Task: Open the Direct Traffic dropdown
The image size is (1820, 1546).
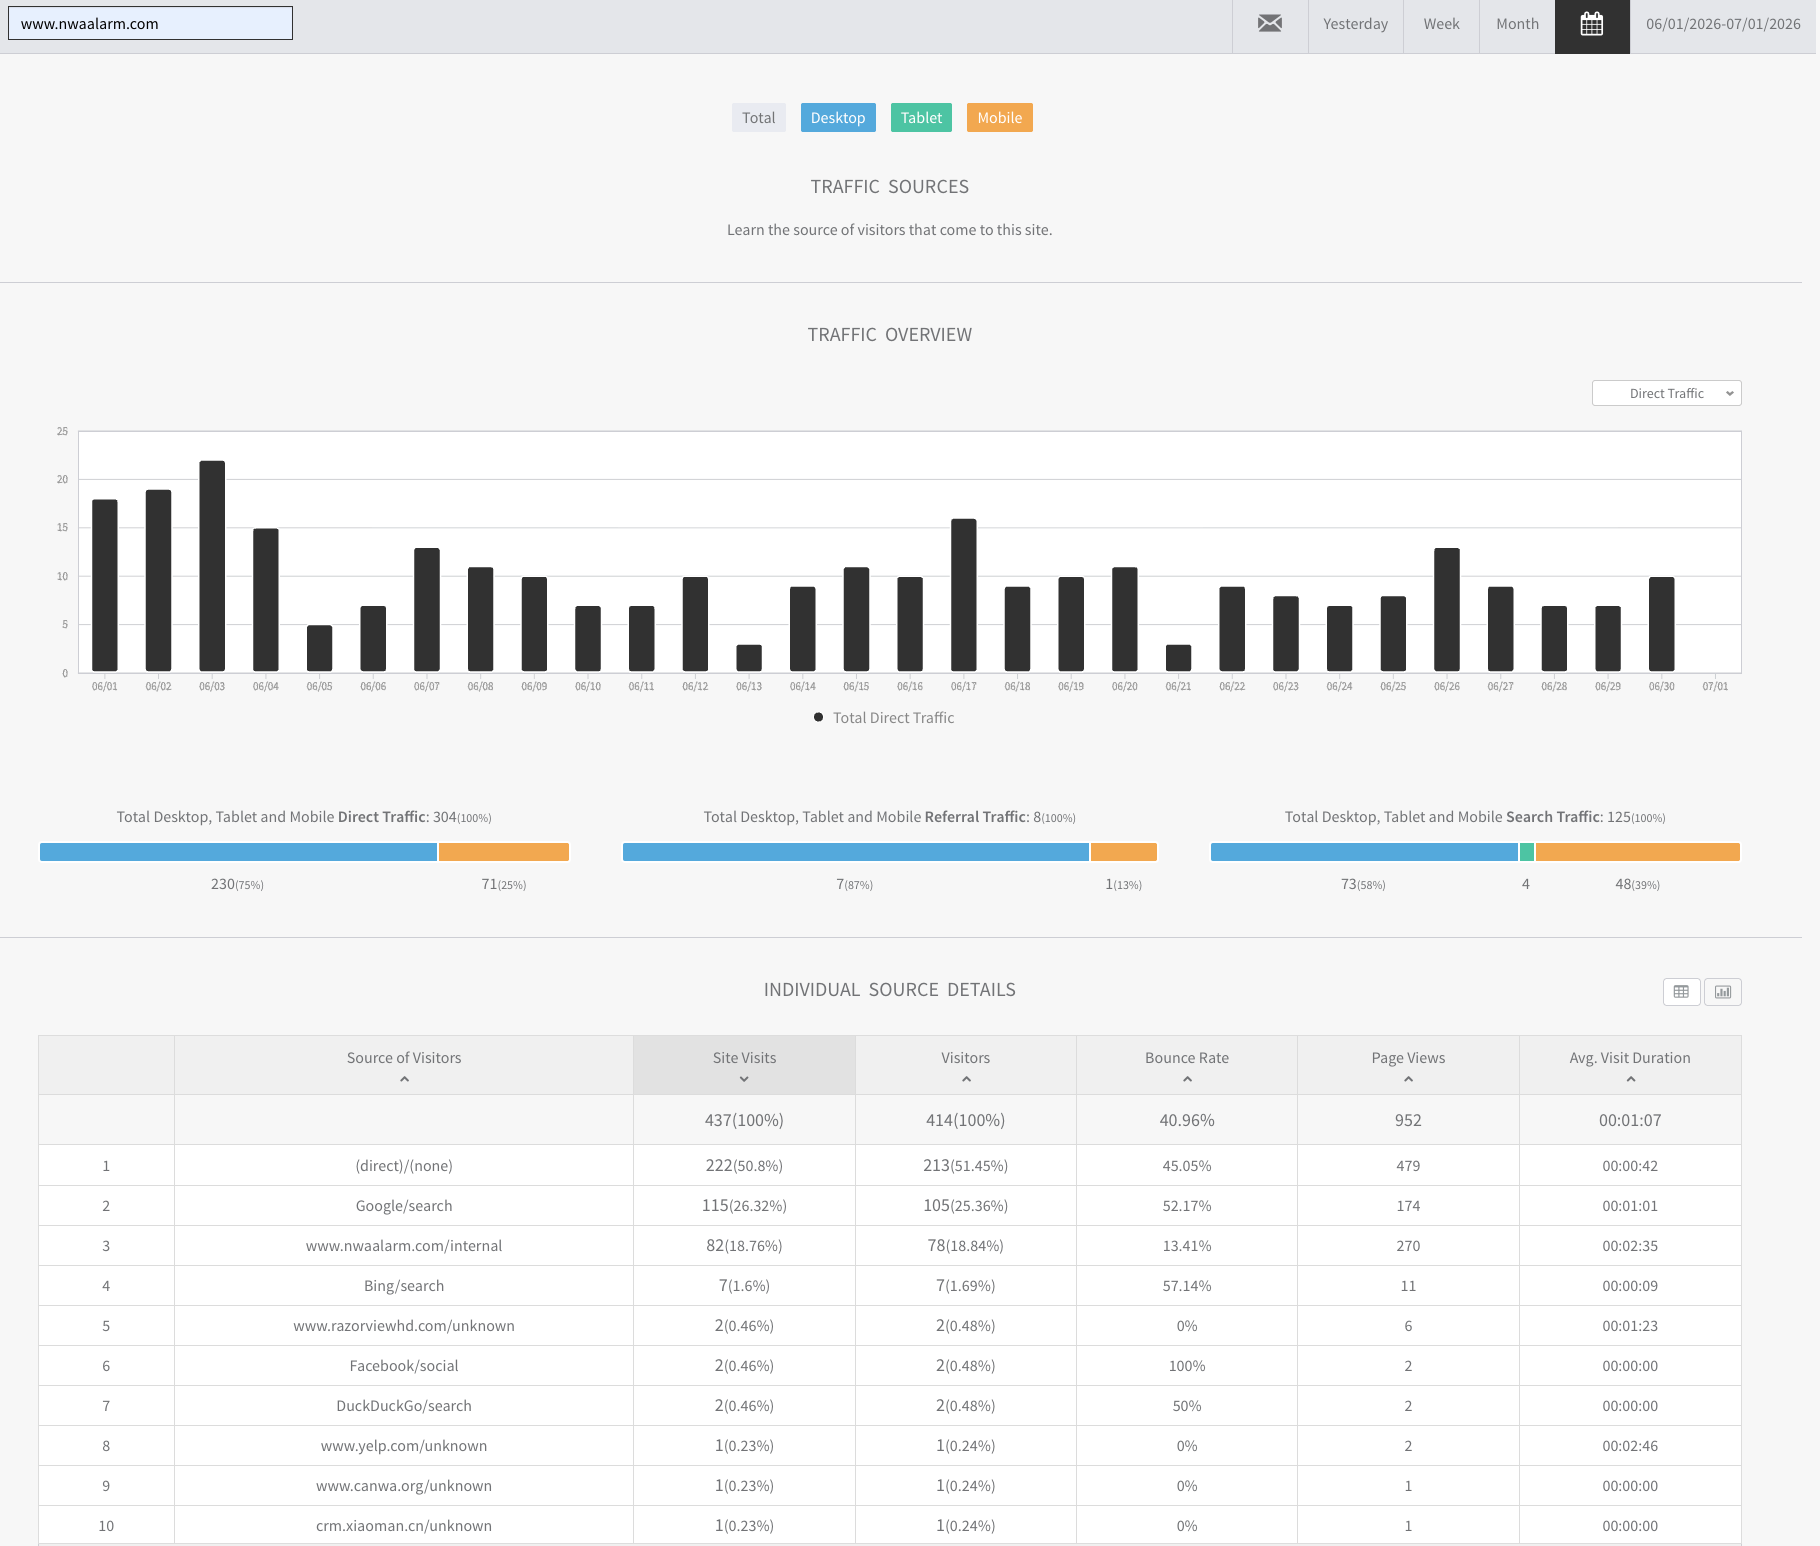Action: click(x=1666, y=393)
